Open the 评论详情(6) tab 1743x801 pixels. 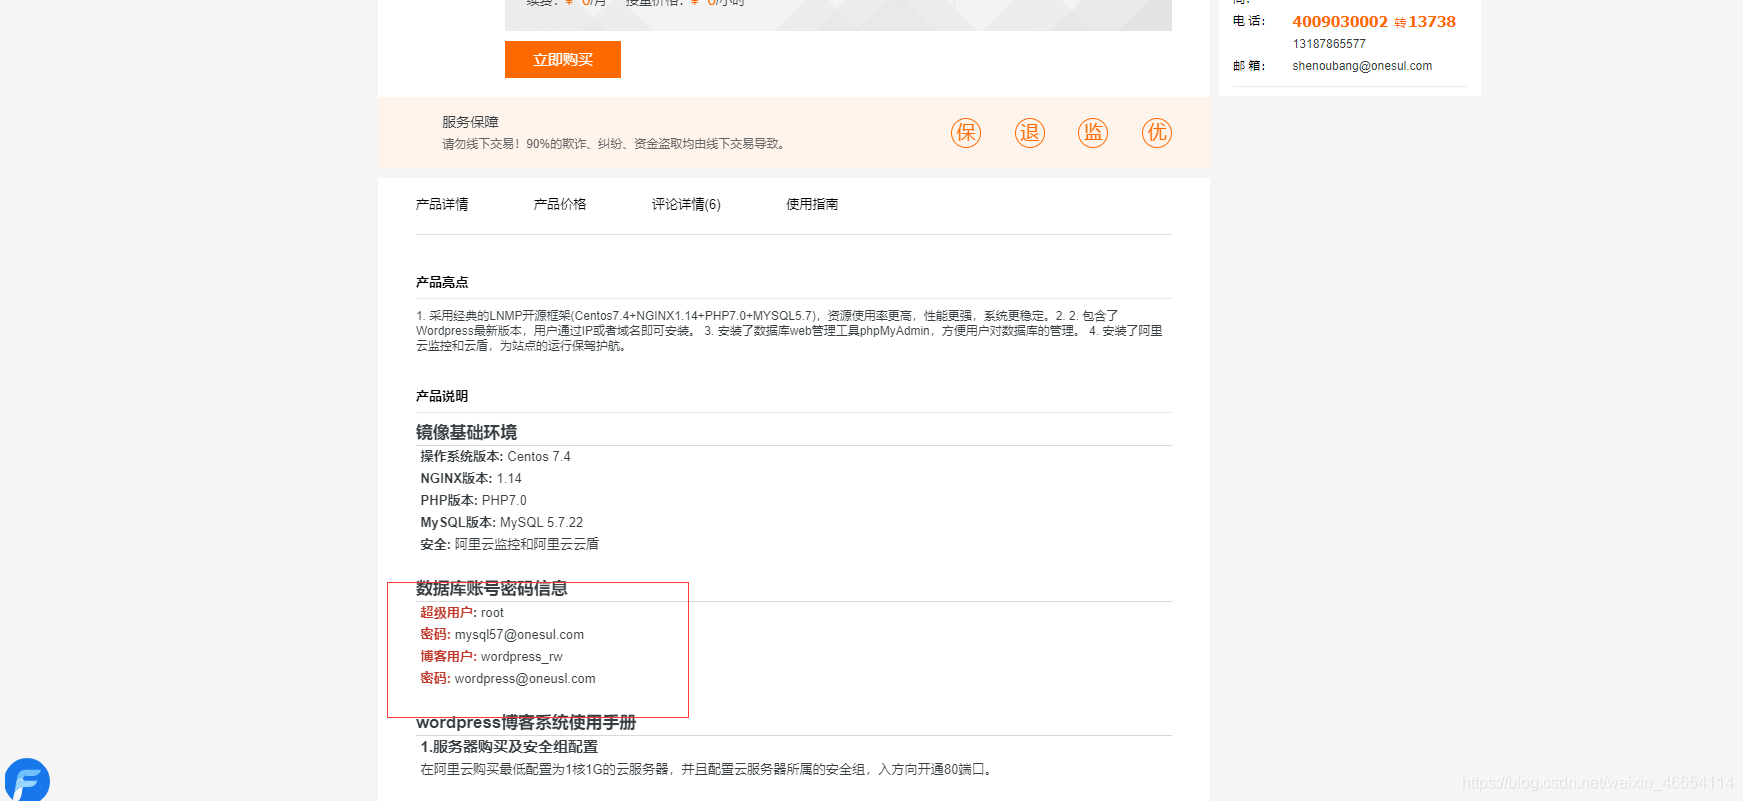(686, 204)
